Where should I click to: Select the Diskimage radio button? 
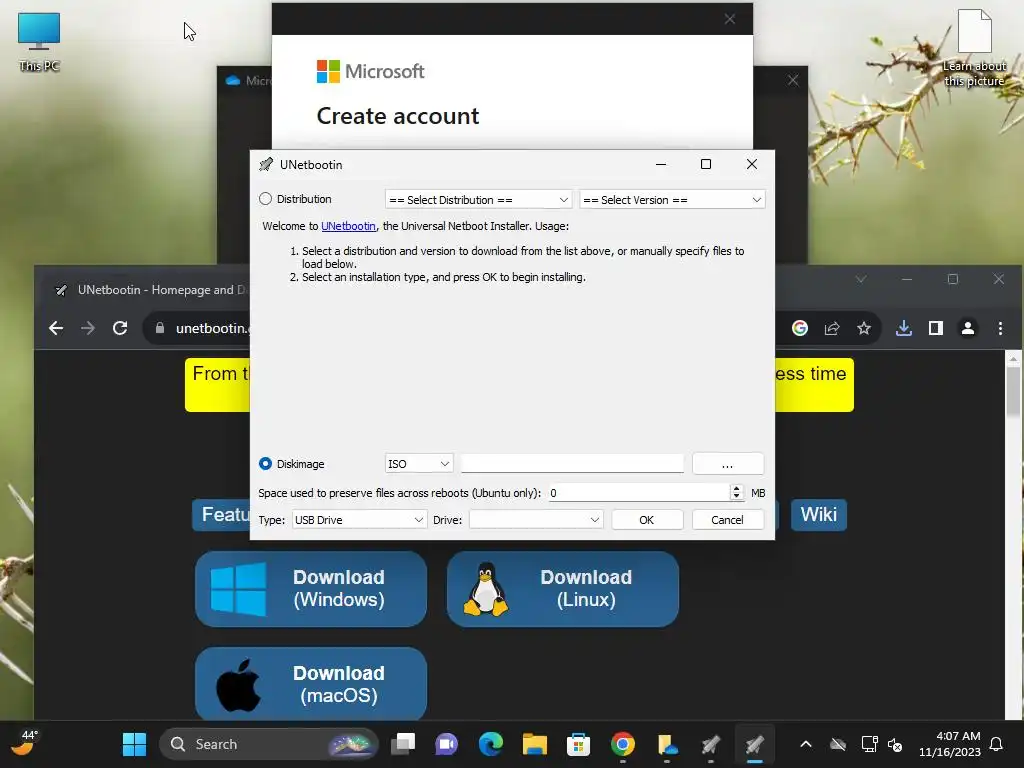pyautogui.click(x=265, y=464)
